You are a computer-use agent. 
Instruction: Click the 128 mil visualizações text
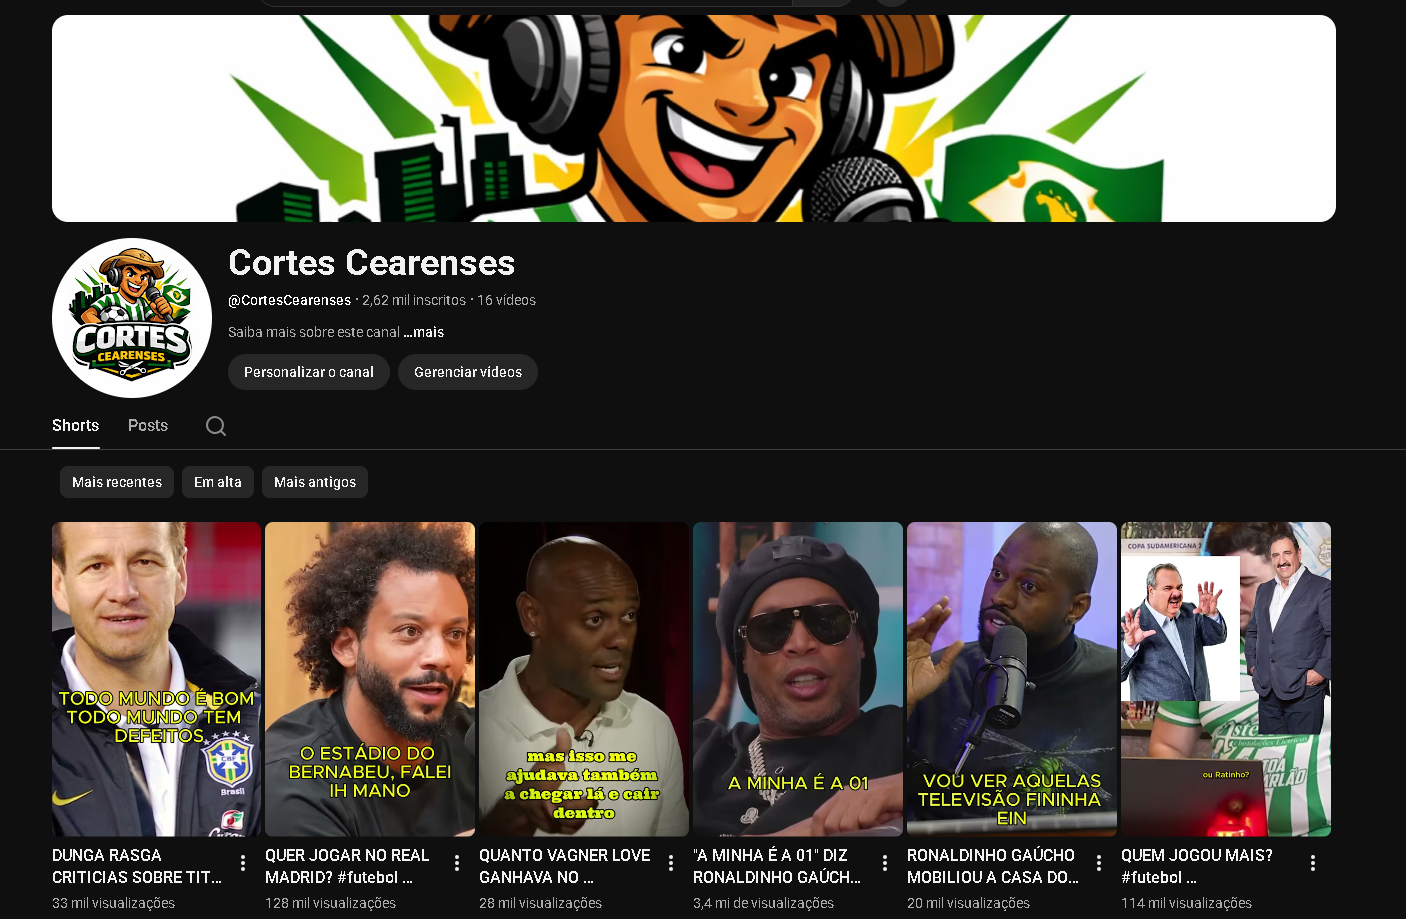coord(331,903)
